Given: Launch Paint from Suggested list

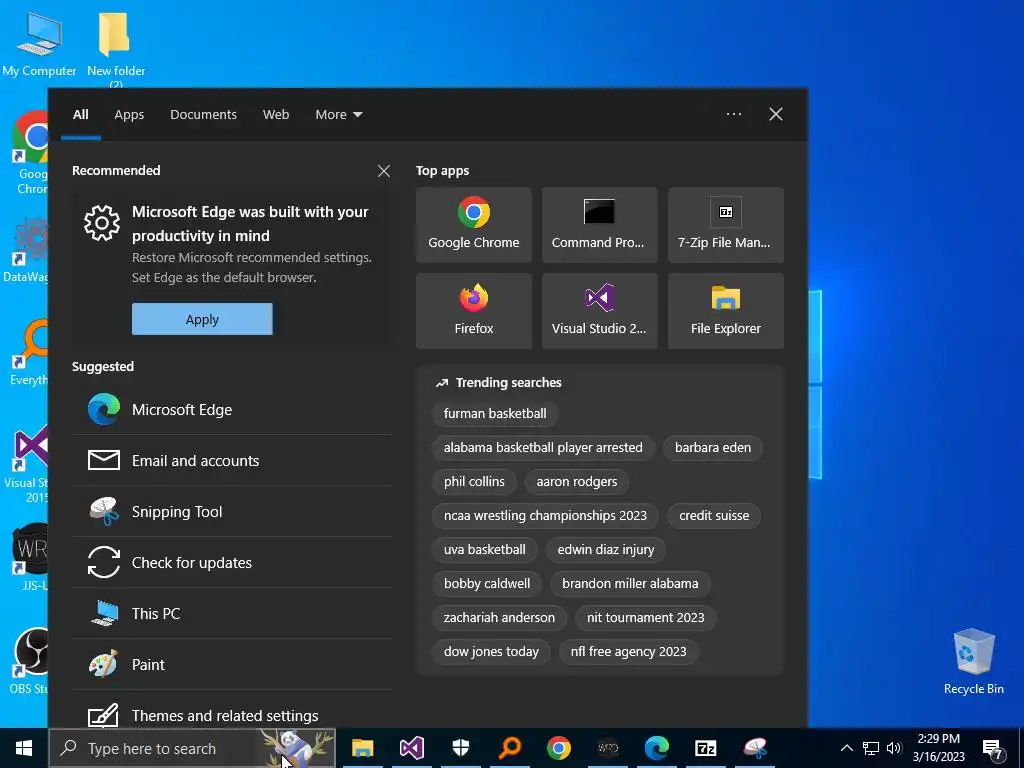Looking at the screenshot, I should pyautogui.click(x=232, y=664).
